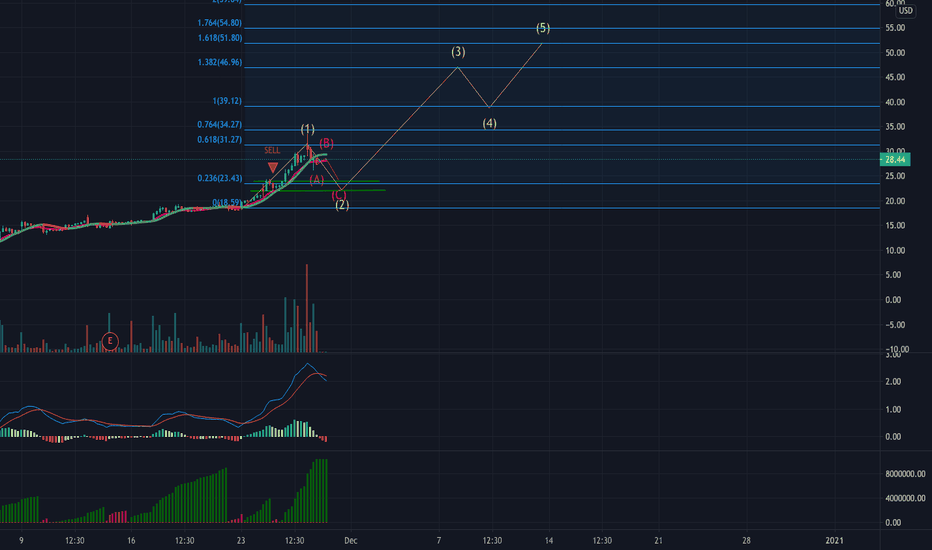Click the USD currency button

click(905, 11)
